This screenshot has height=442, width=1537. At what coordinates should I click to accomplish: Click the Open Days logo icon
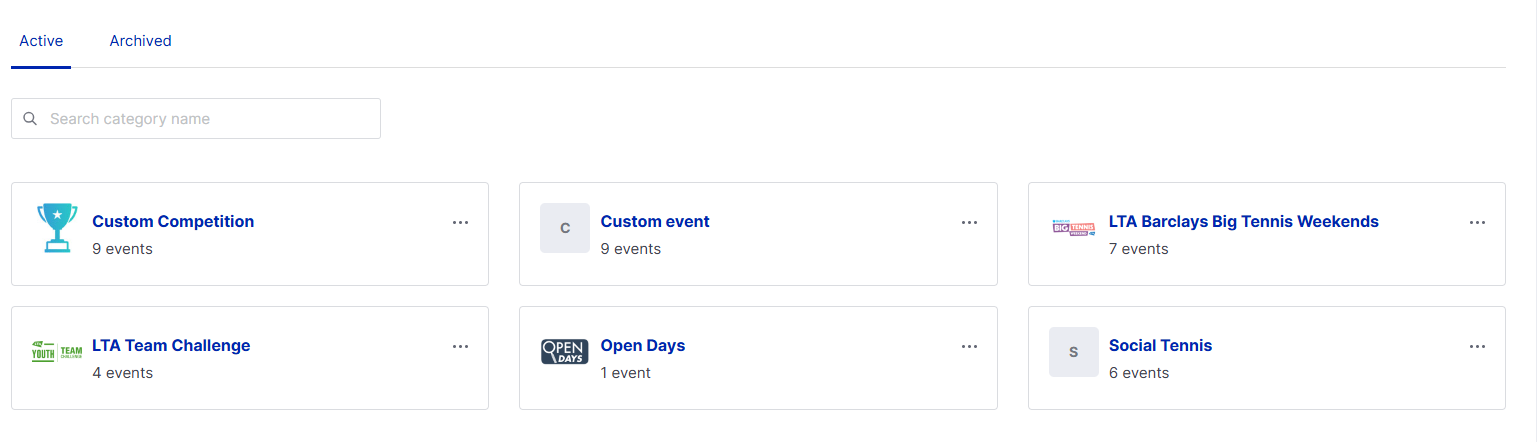pos(565,352)
